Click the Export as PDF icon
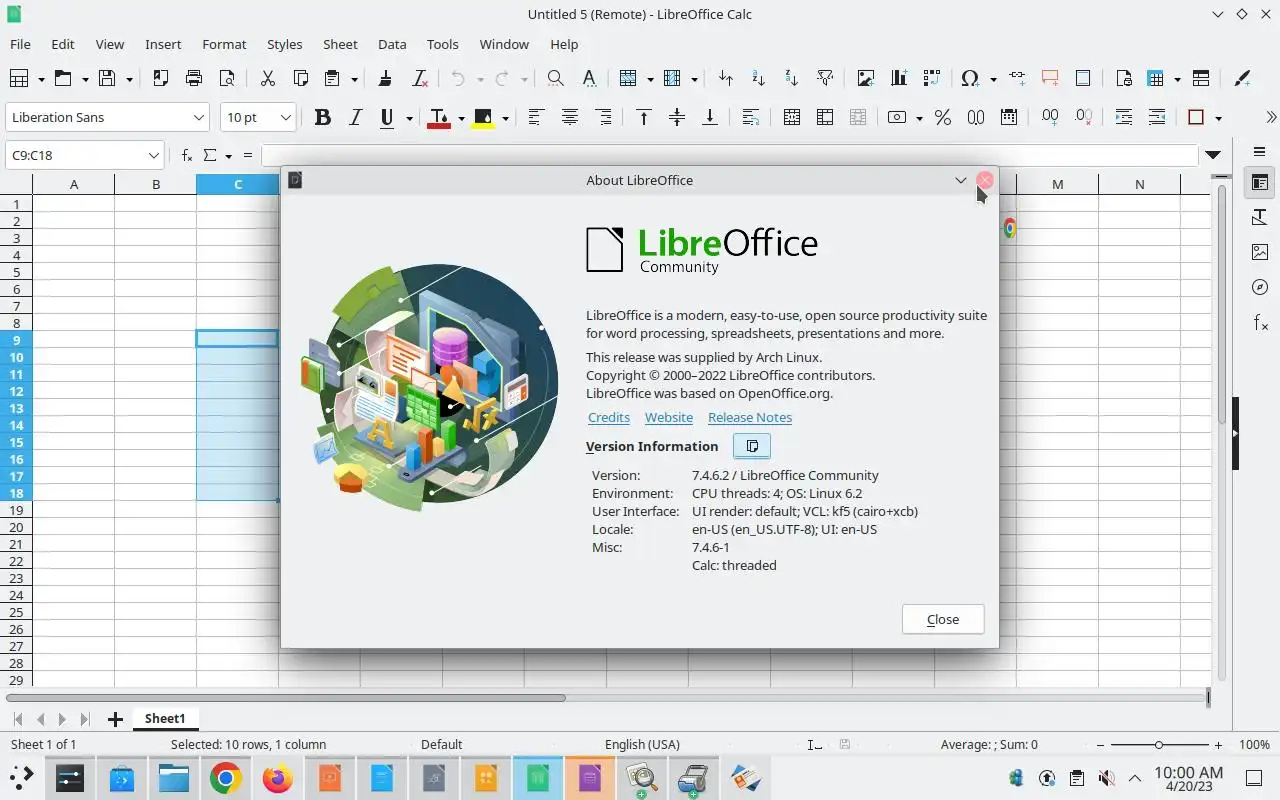The height and width of the screenshot is (800, 1280). tap(161, 78)
